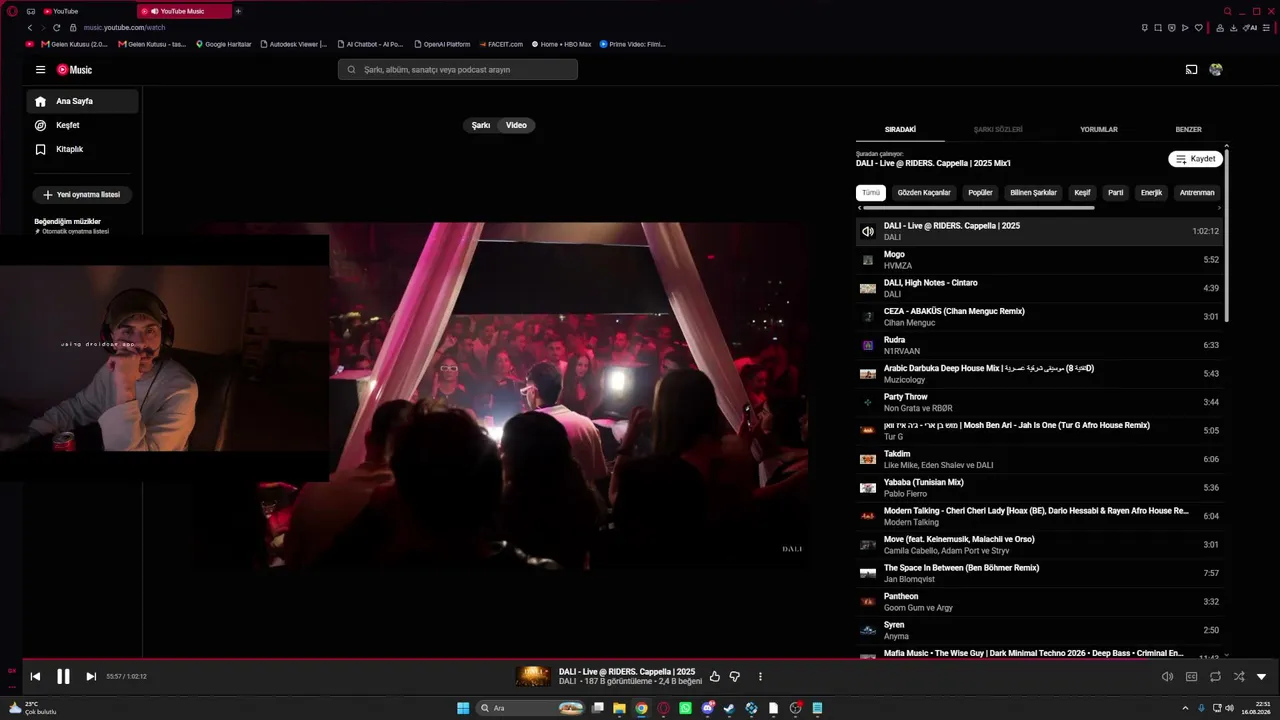Image resolution: width=1280 pixels, height=720 pixels.
Task: Select the Parti filter chip
Action: [x=1116, y=193]
